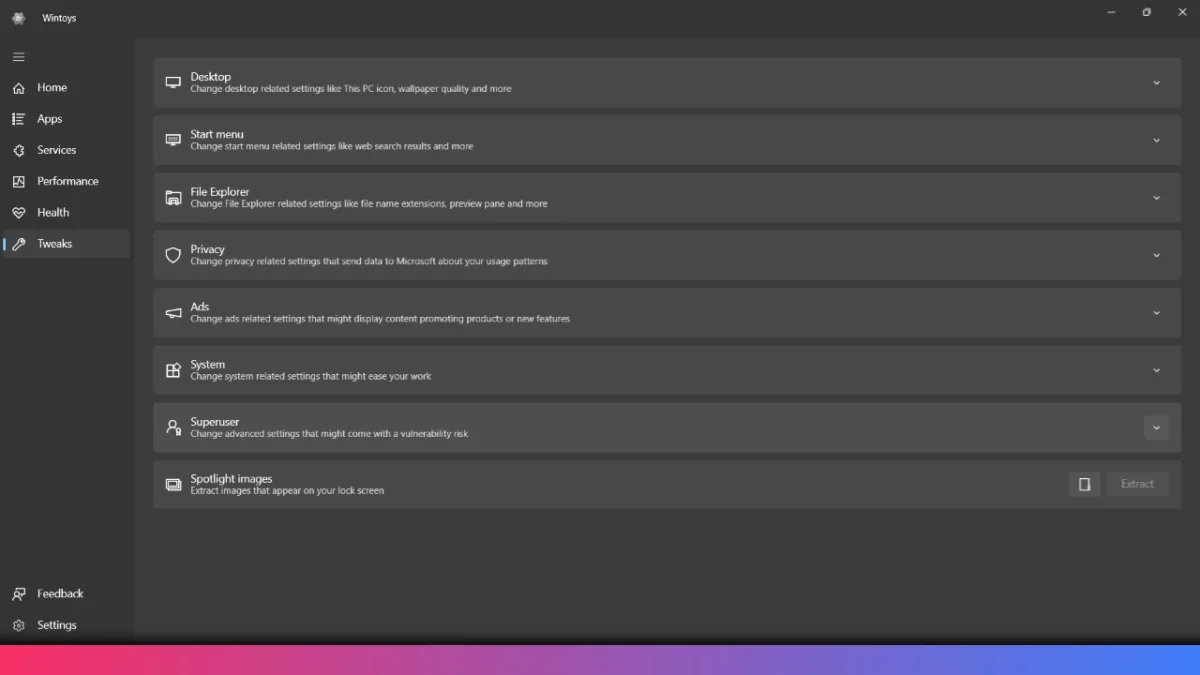Image resolution: width=1200 pixels, height=675 pixels.
Task: Select the Tweaks page
Action: (x=66, y=244)
